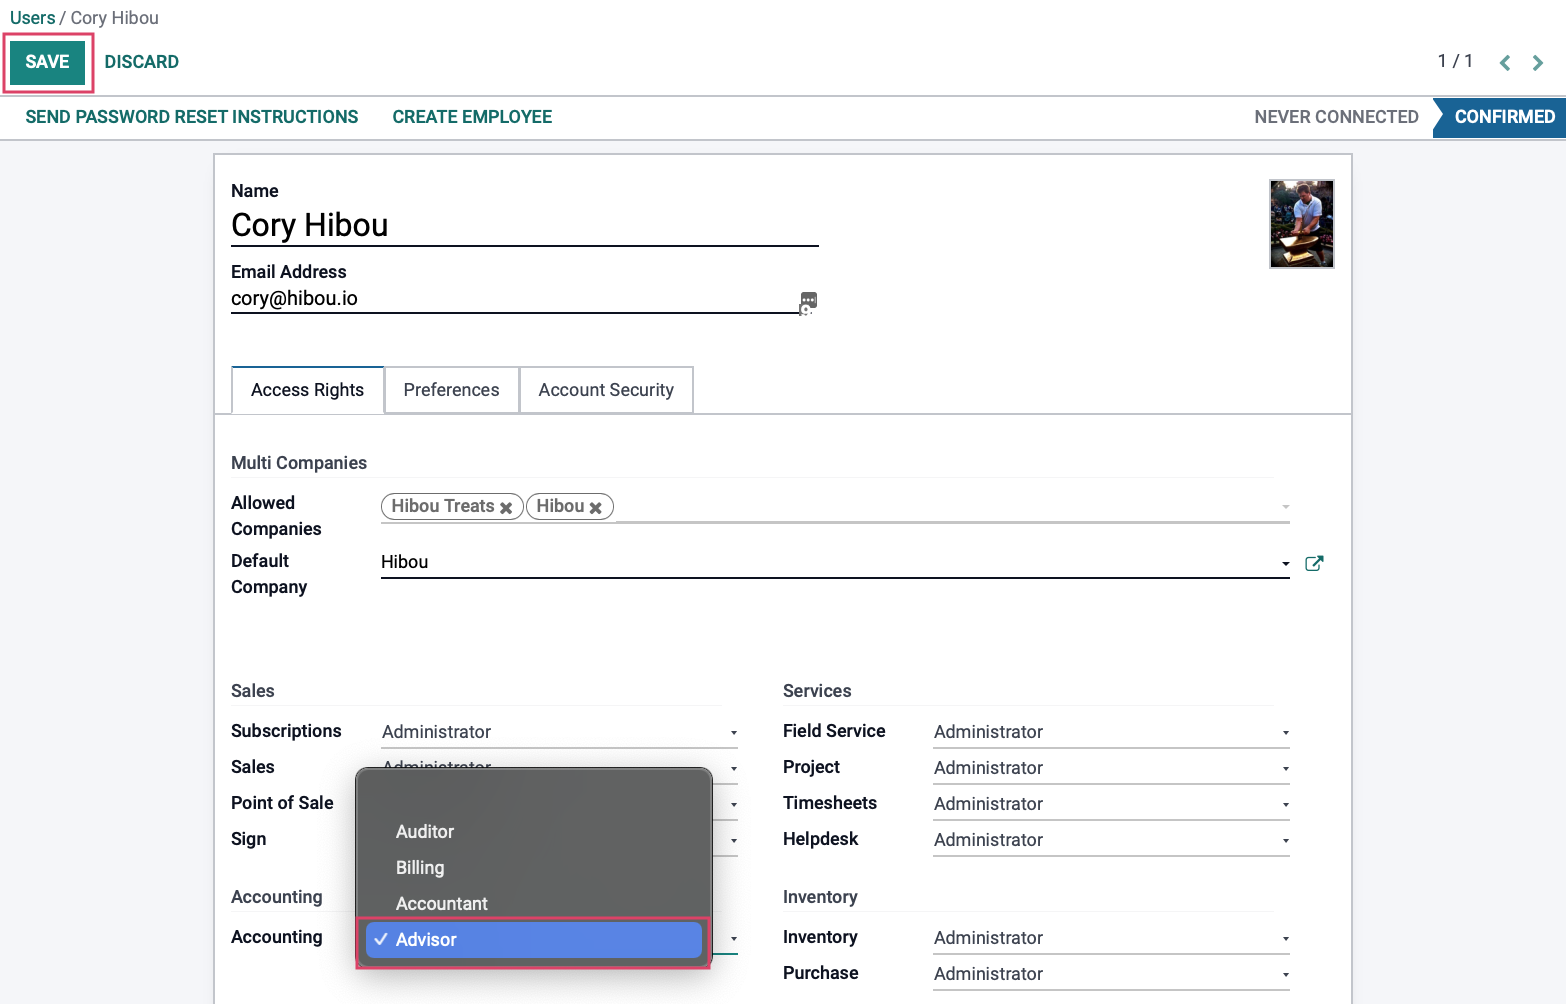Switch to Access Rights tab
The image size is (1566, 1004).
tap(307, 390)
